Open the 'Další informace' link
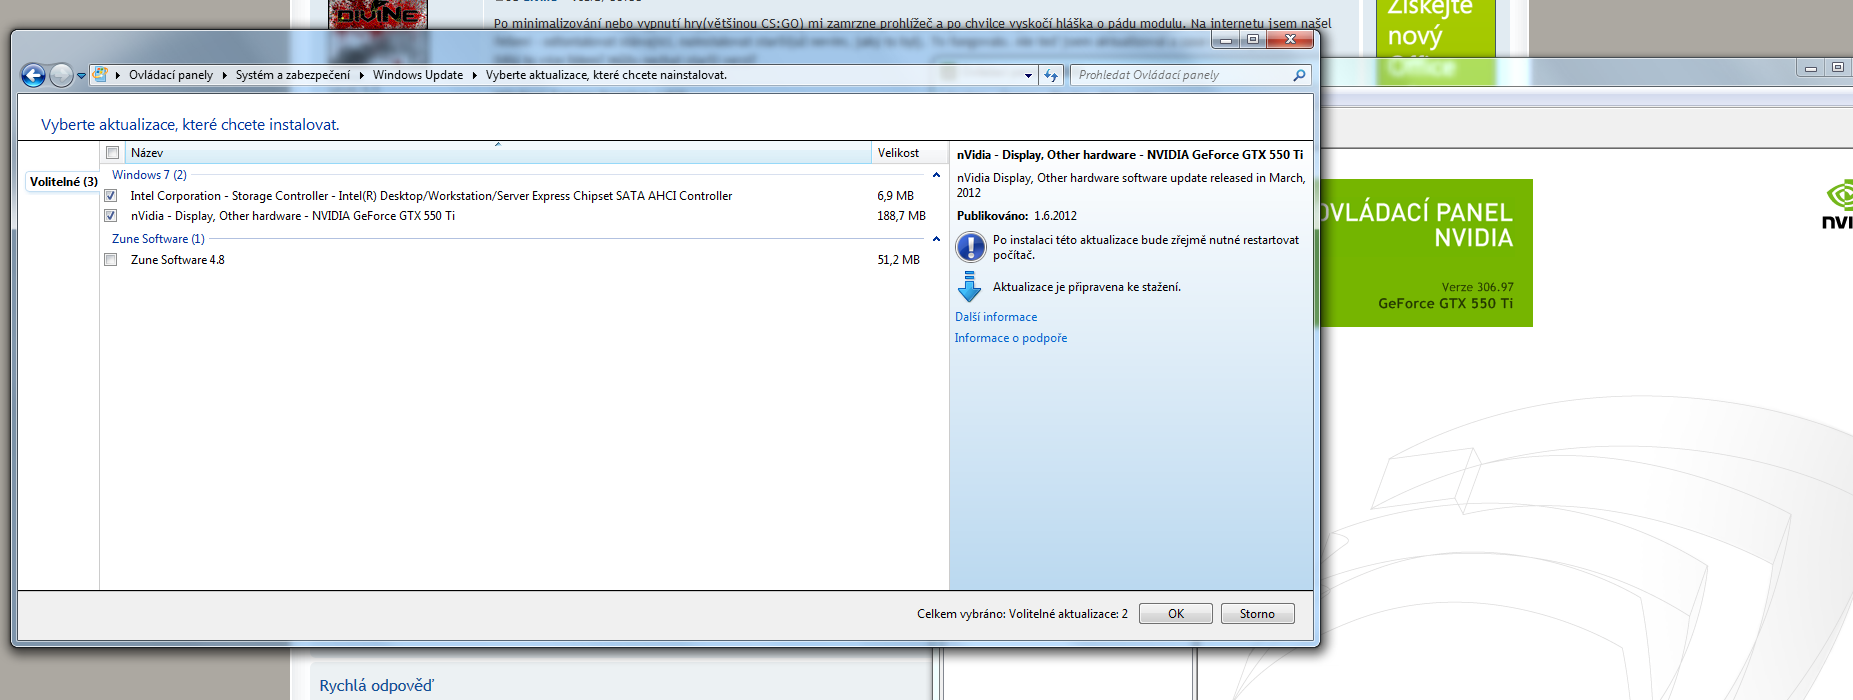Screen dimensions: 1853x700 (996, 317)
